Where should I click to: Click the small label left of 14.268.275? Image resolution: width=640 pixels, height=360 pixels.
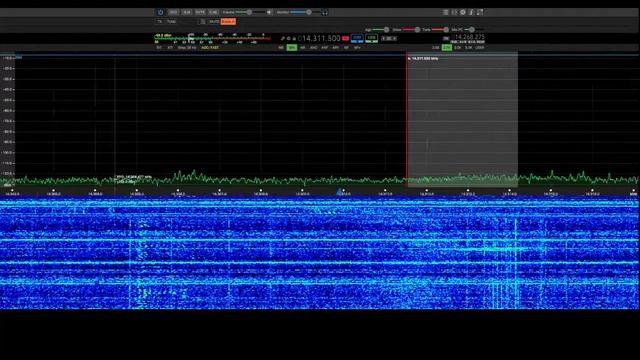[x=446, y=38]
